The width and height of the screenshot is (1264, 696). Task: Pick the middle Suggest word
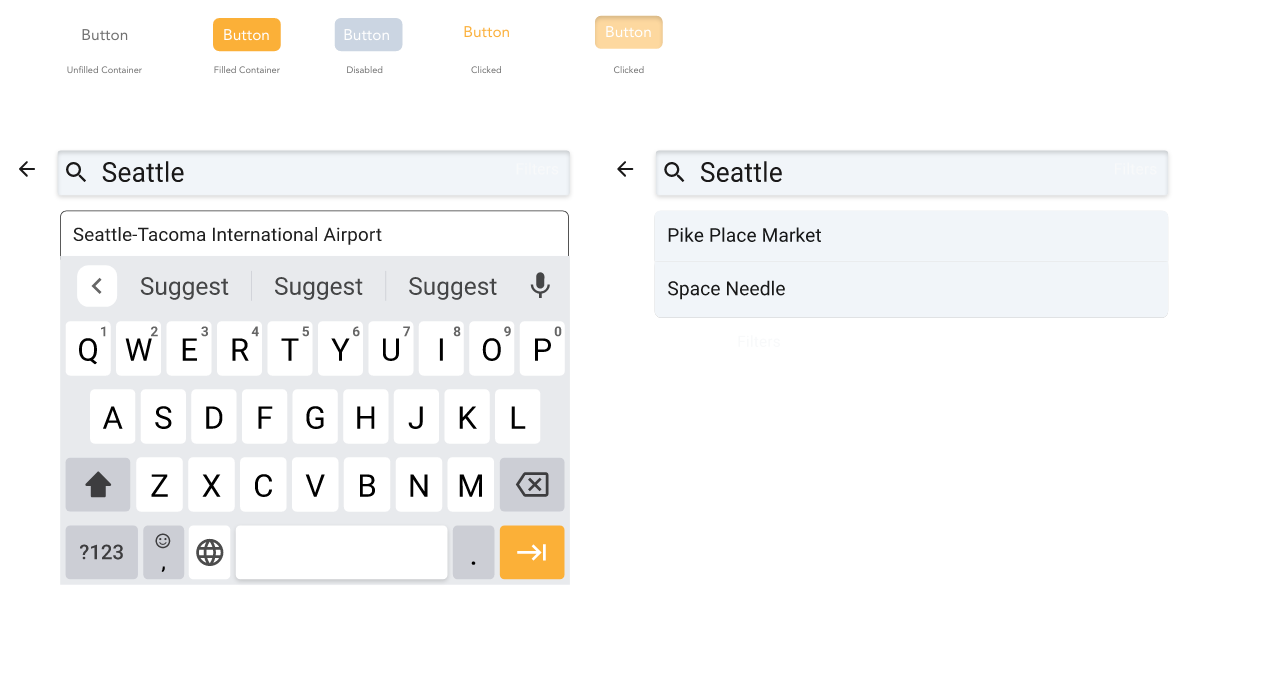point(318,286)
